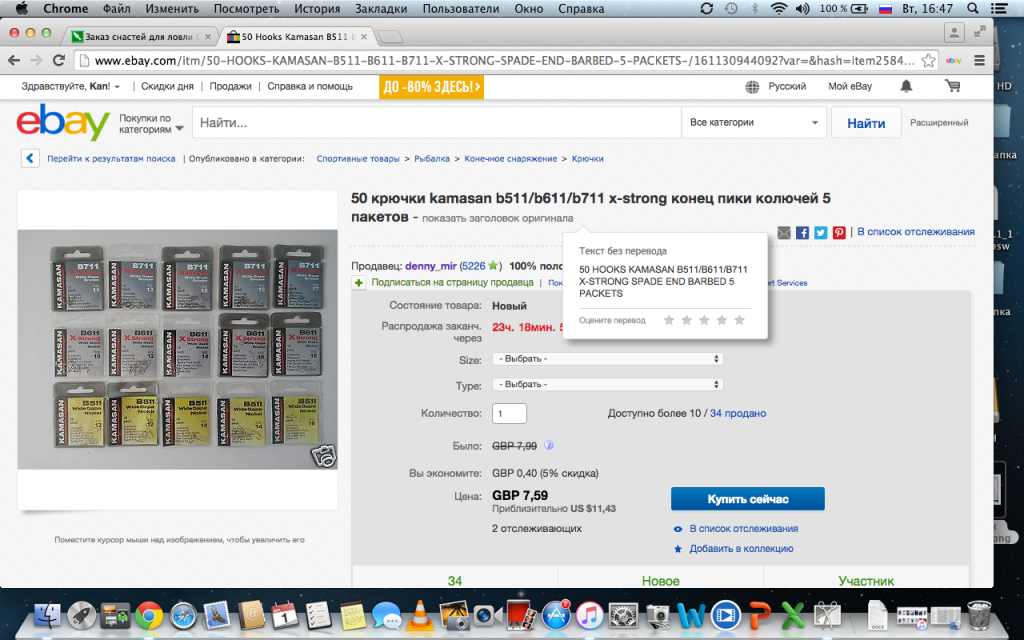This screenshot has height=640, width=1024.
Task: Click the question mark next to GBP 7,99
Action: coord(549,445)
